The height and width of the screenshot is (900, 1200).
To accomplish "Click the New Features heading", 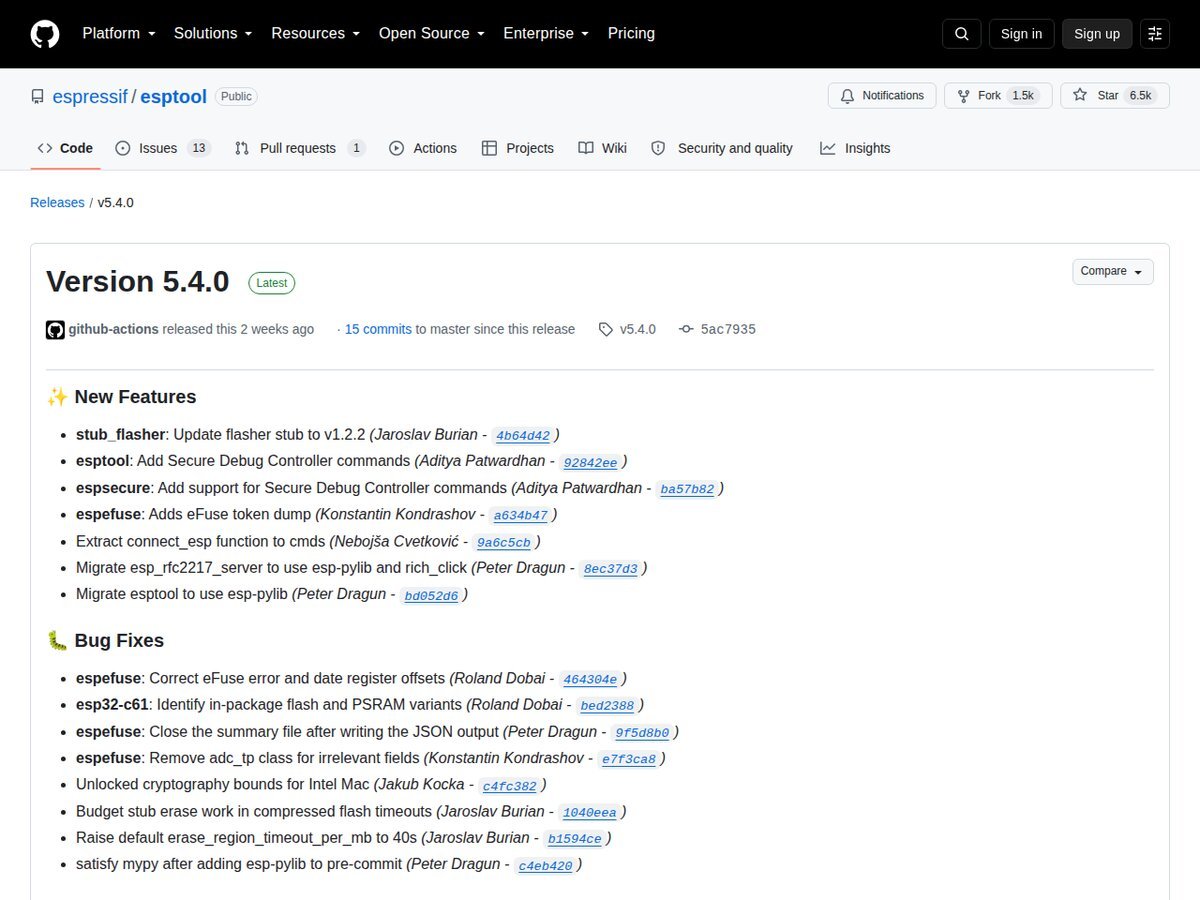I will 121,397.
